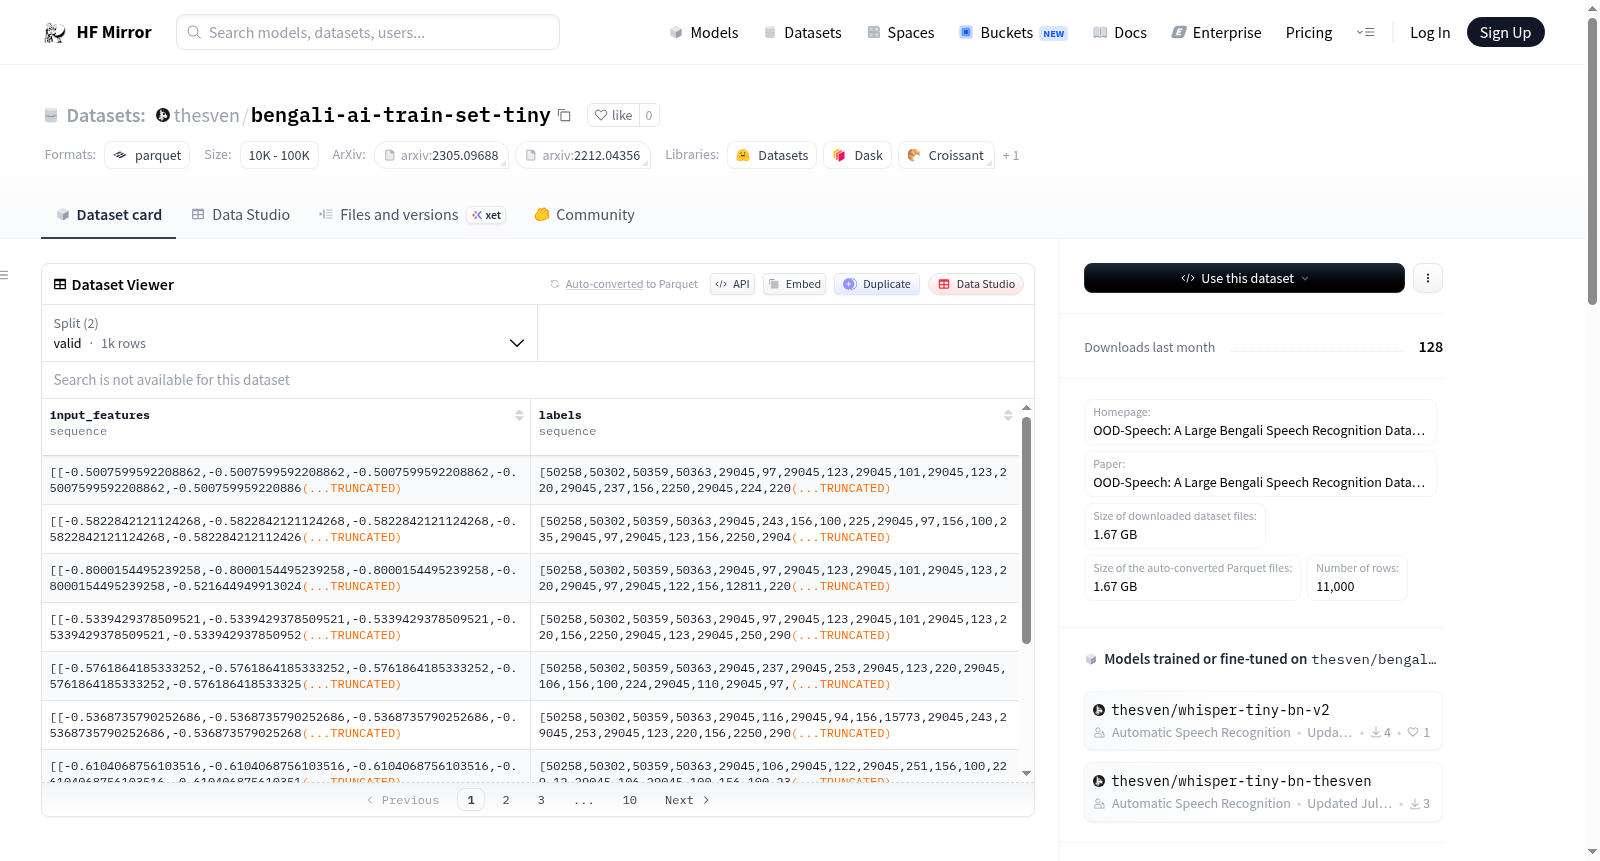Go to page 3 of the viewer
This screenshot has height=861, width=1600.
click(541, 800)
